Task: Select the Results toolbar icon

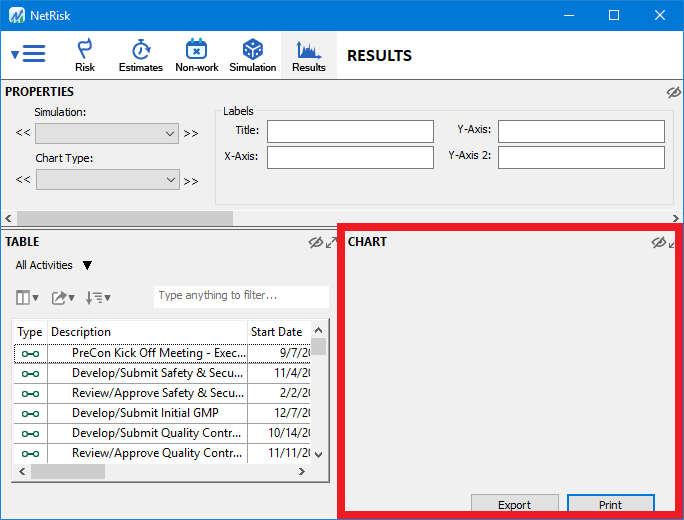Action: coord(309,55)
